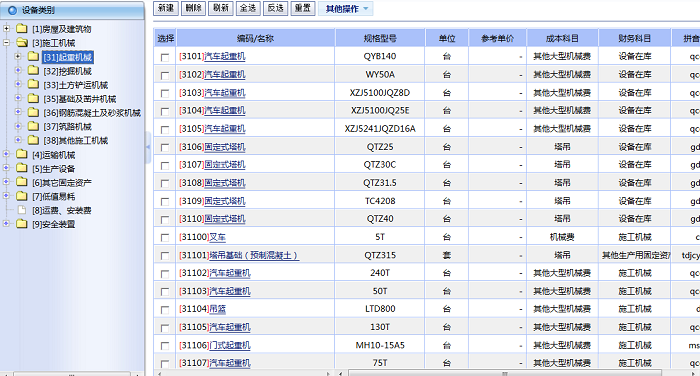The width and height of the screenshot is (700, 376).
Task: Check the box for row [3104]汽车起重机
Action: (x=165, y=112)
